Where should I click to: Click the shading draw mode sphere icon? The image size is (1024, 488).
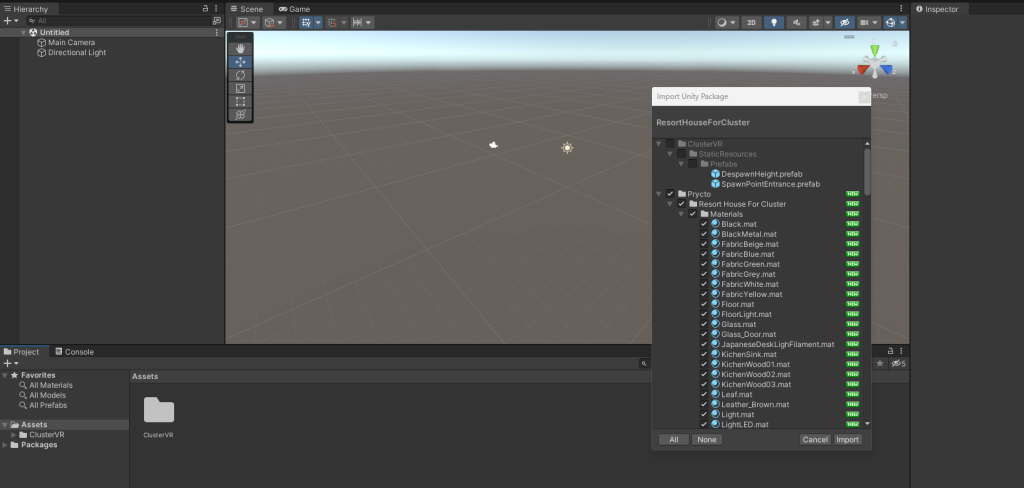click(722, 22)
